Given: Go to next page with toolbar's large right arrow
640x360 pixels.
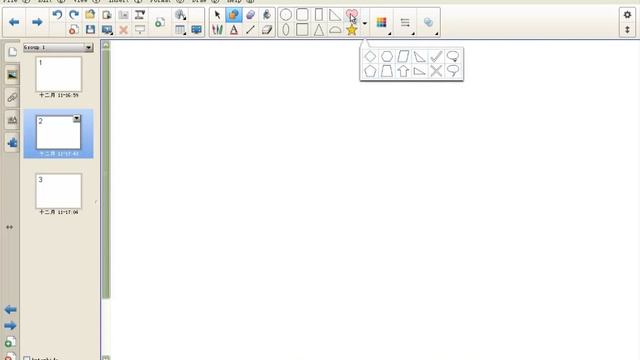Looking at the screenshot, I should (37, 22).
